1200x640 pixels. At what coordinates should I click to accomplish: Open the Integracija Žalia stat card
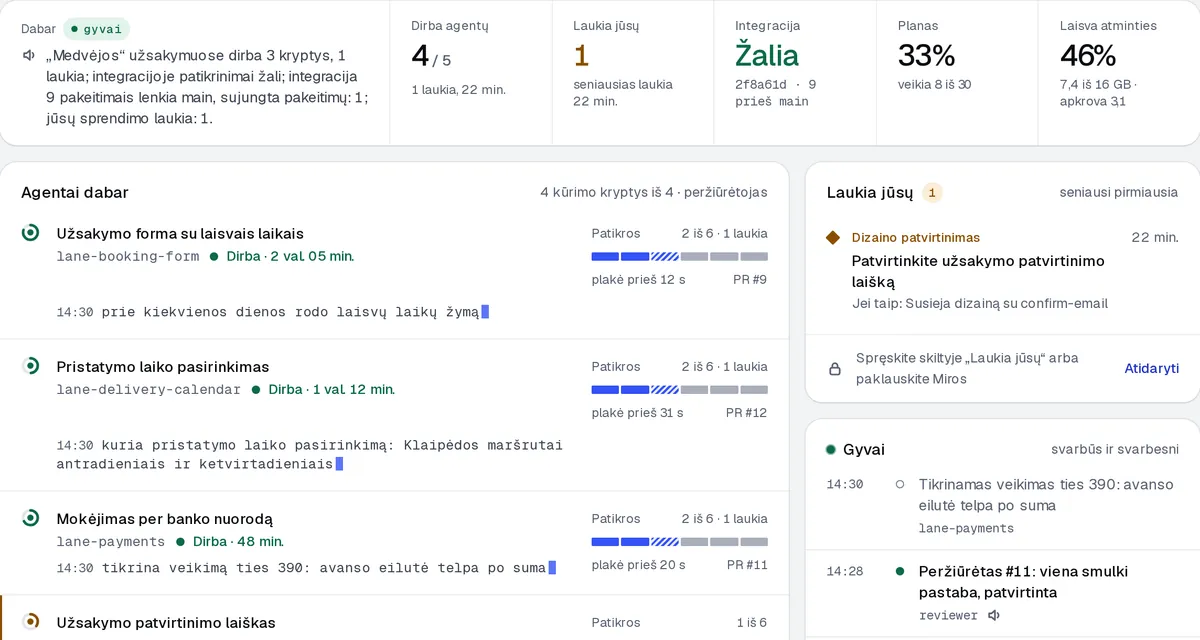click(795, 73)
